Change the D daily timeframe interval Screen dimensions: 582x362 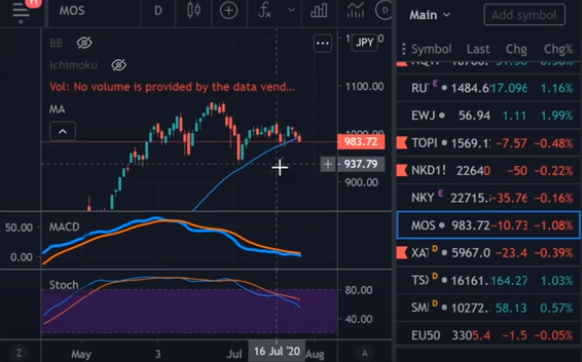158,10
